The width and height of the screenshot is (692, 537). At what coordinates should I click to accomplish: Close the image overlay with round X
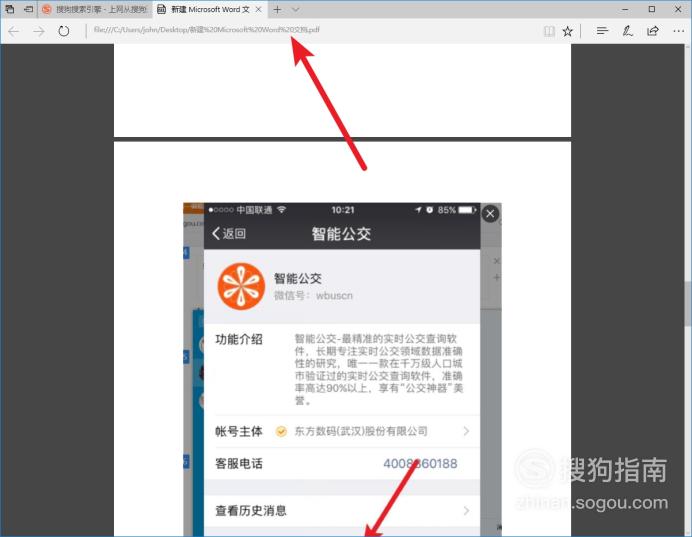[x=490, y=214]
